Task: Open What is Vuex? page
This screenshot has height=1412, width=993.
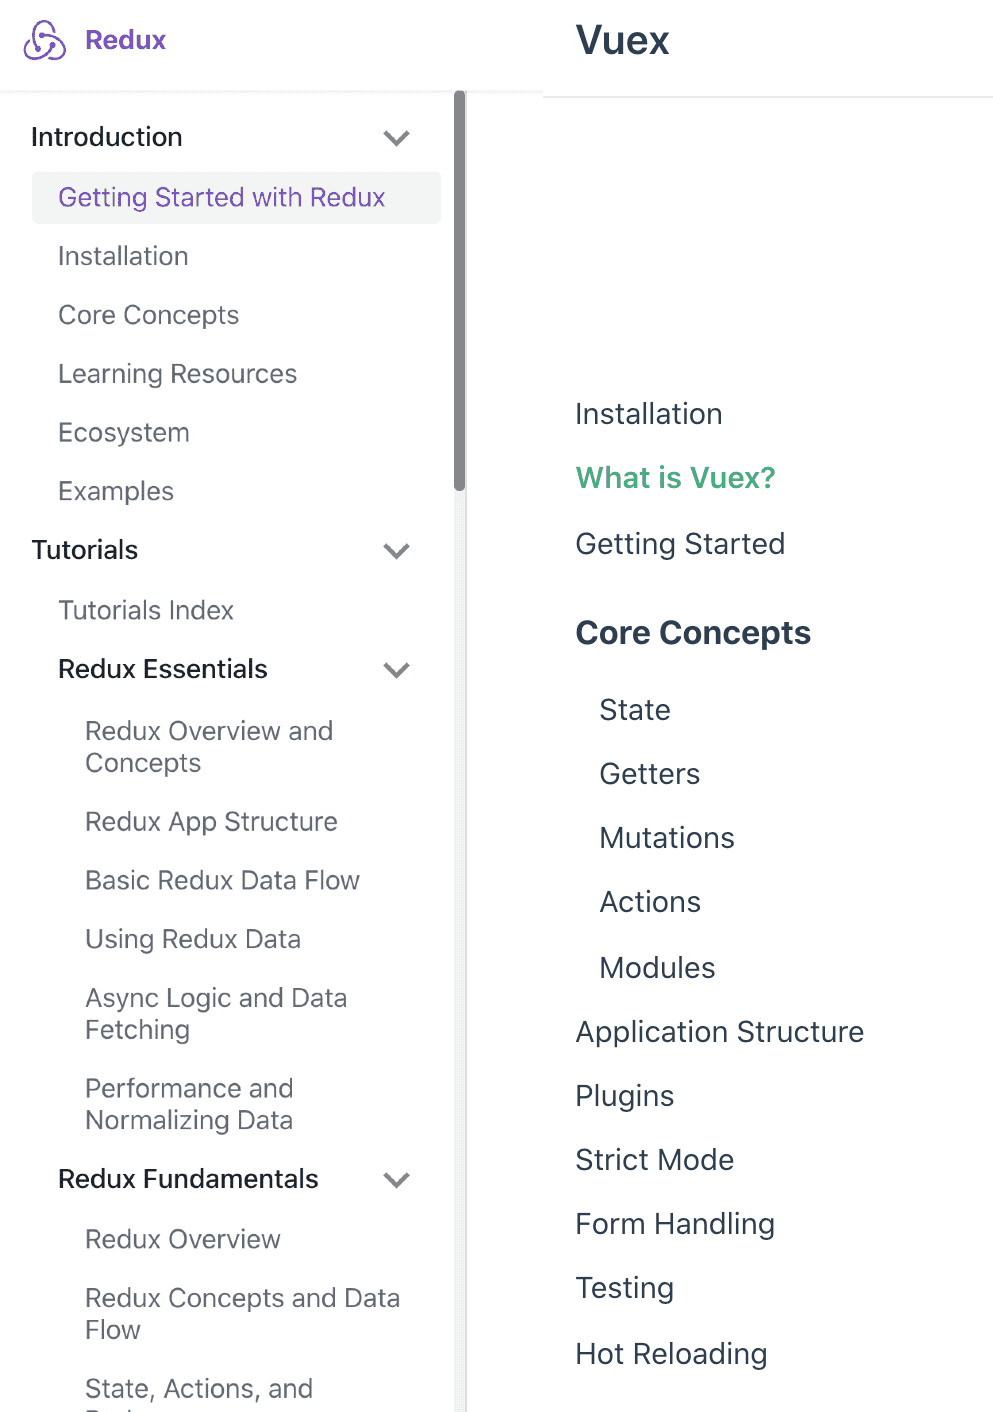Action: [x=675, y=478]
